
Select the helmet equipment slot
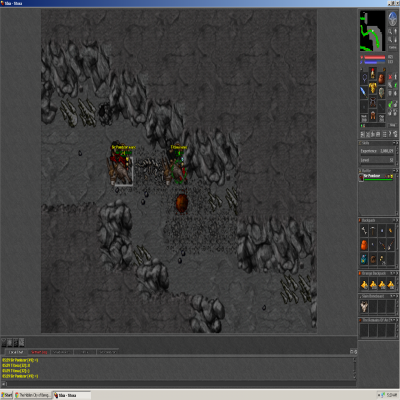click(373, 73)
